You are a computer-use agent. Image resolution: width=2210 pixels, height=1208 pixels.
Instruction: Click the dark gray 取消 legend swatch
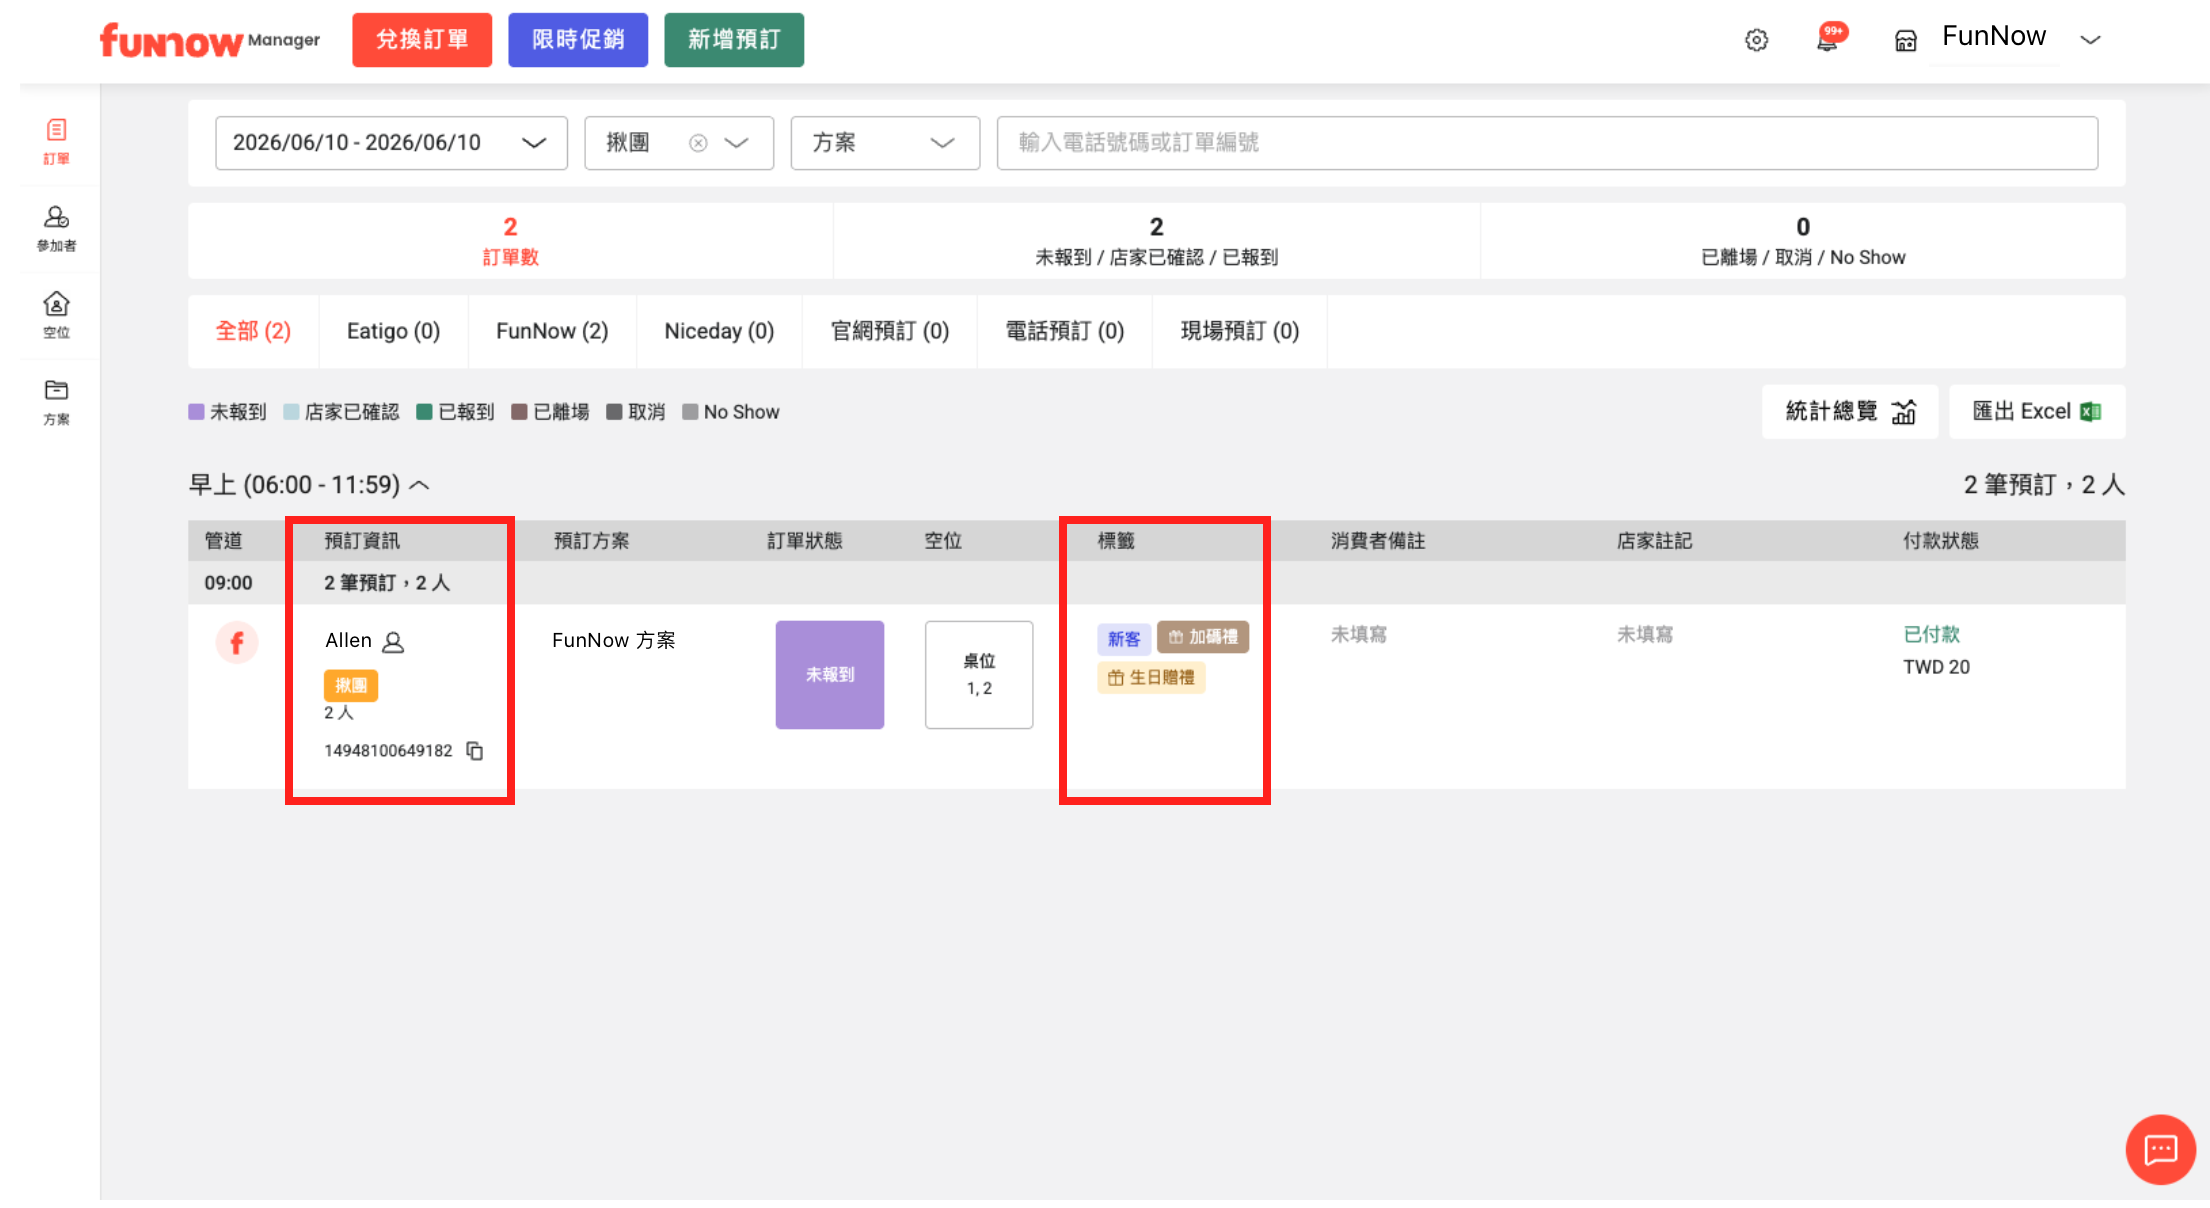tap(614, 412)
